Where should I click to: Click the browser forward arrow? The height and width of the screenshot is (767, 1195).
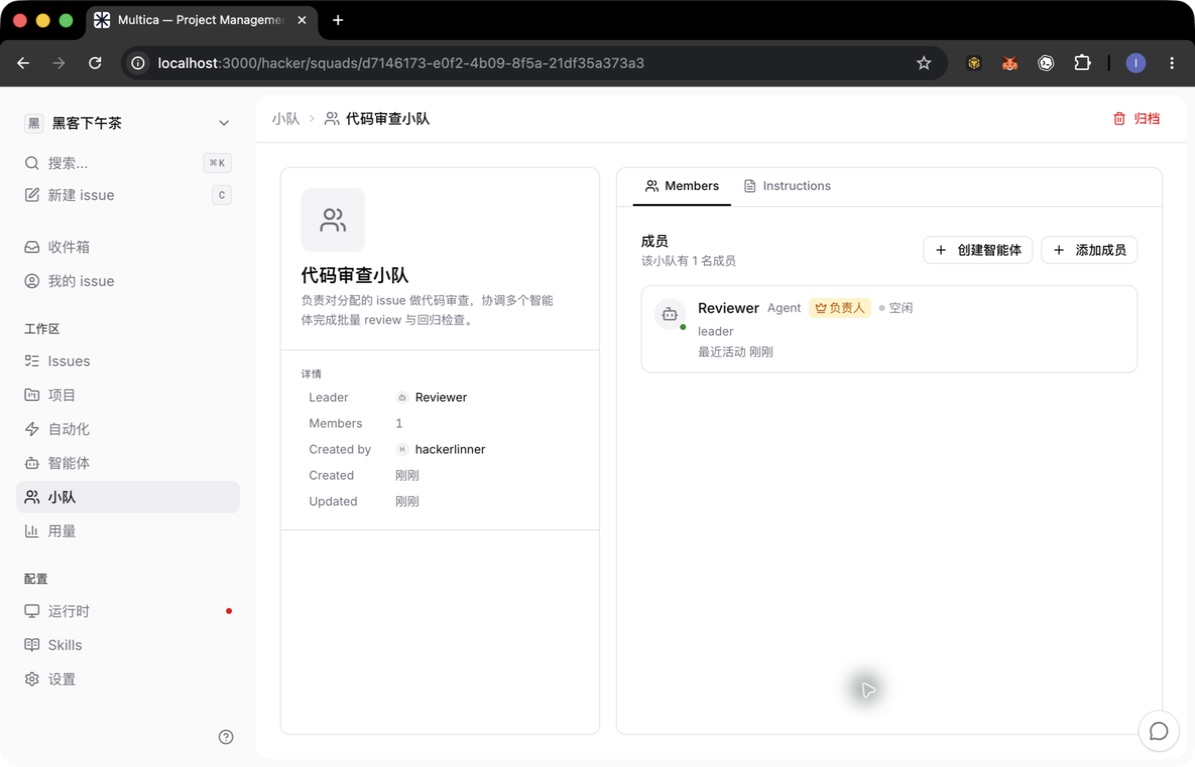tap(59, 63)
